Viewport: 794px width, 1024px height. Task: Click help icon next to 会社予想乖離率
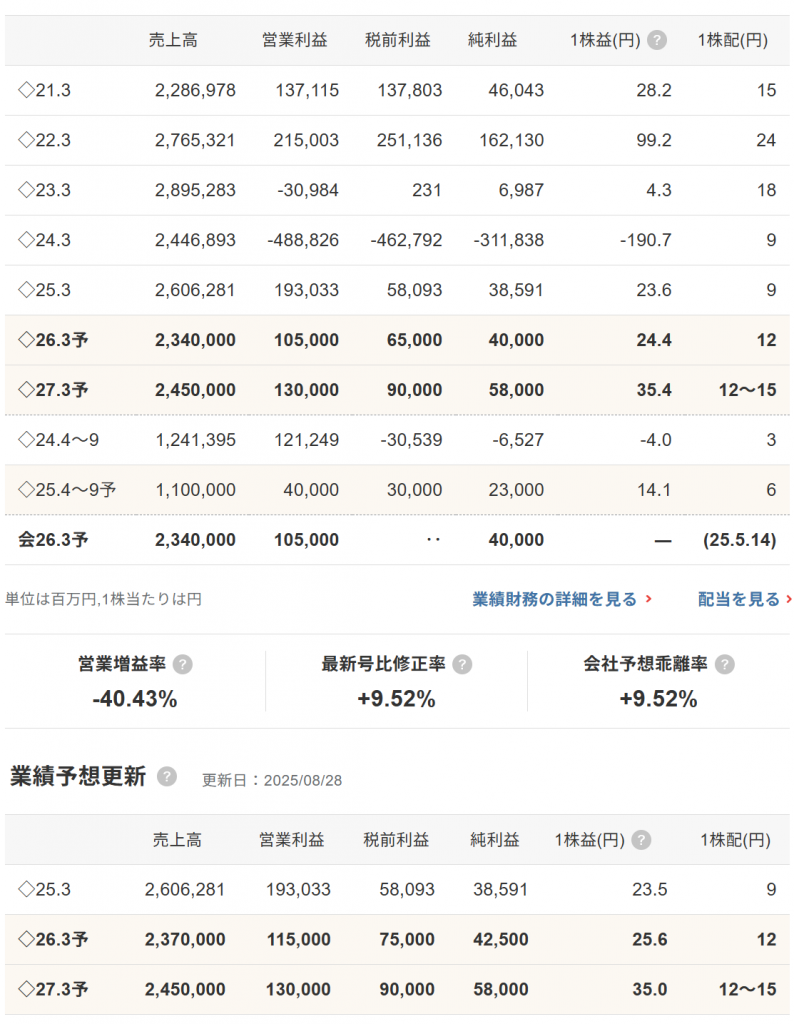click(725, 665)
